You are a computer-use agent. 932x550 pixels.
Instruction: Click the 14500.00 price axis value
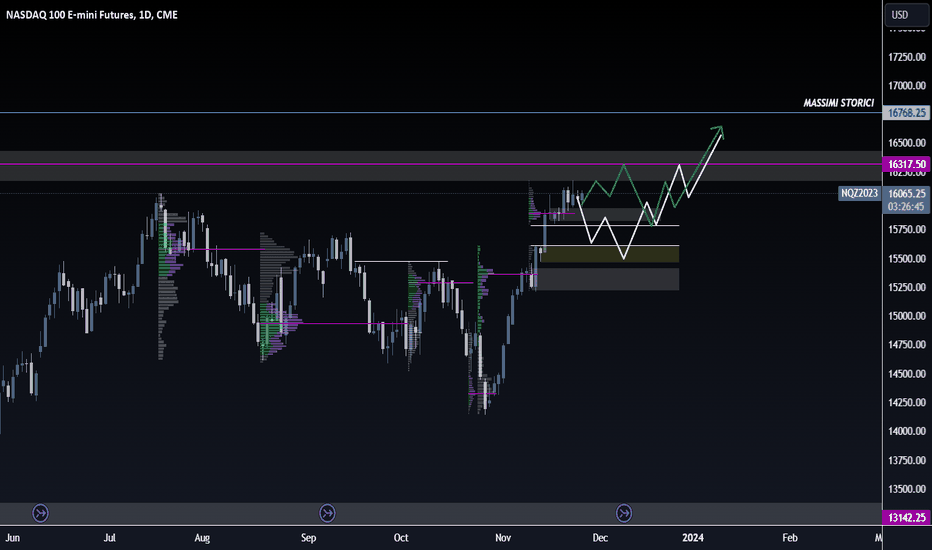(906, 374)
